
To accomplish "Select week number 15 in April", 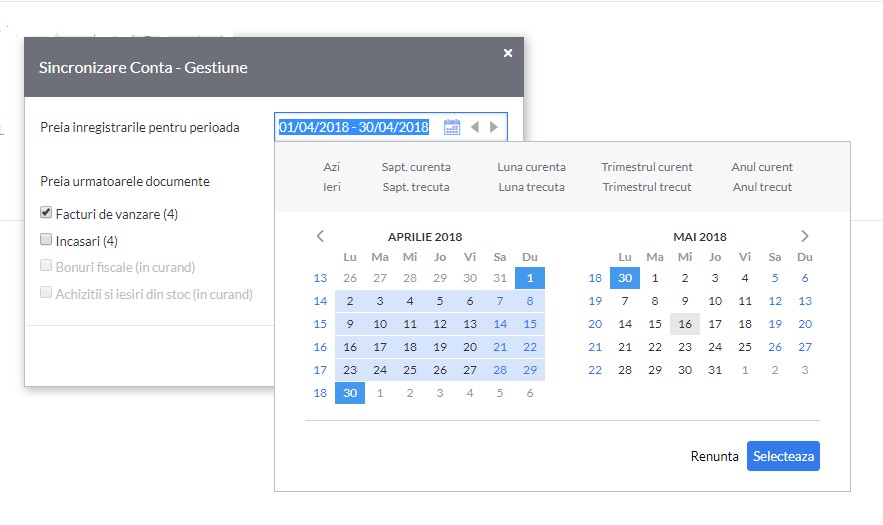I will pos(320,324).
